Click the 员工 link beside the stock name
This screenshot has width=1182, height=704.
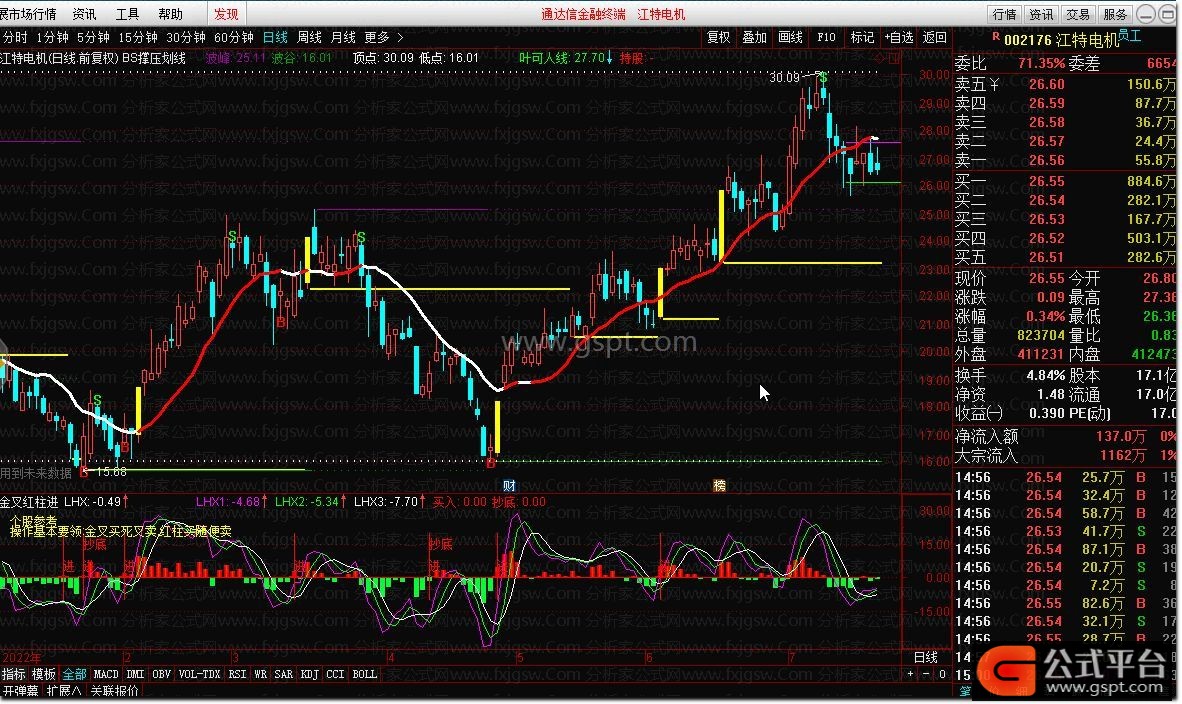coord(1130,36)
